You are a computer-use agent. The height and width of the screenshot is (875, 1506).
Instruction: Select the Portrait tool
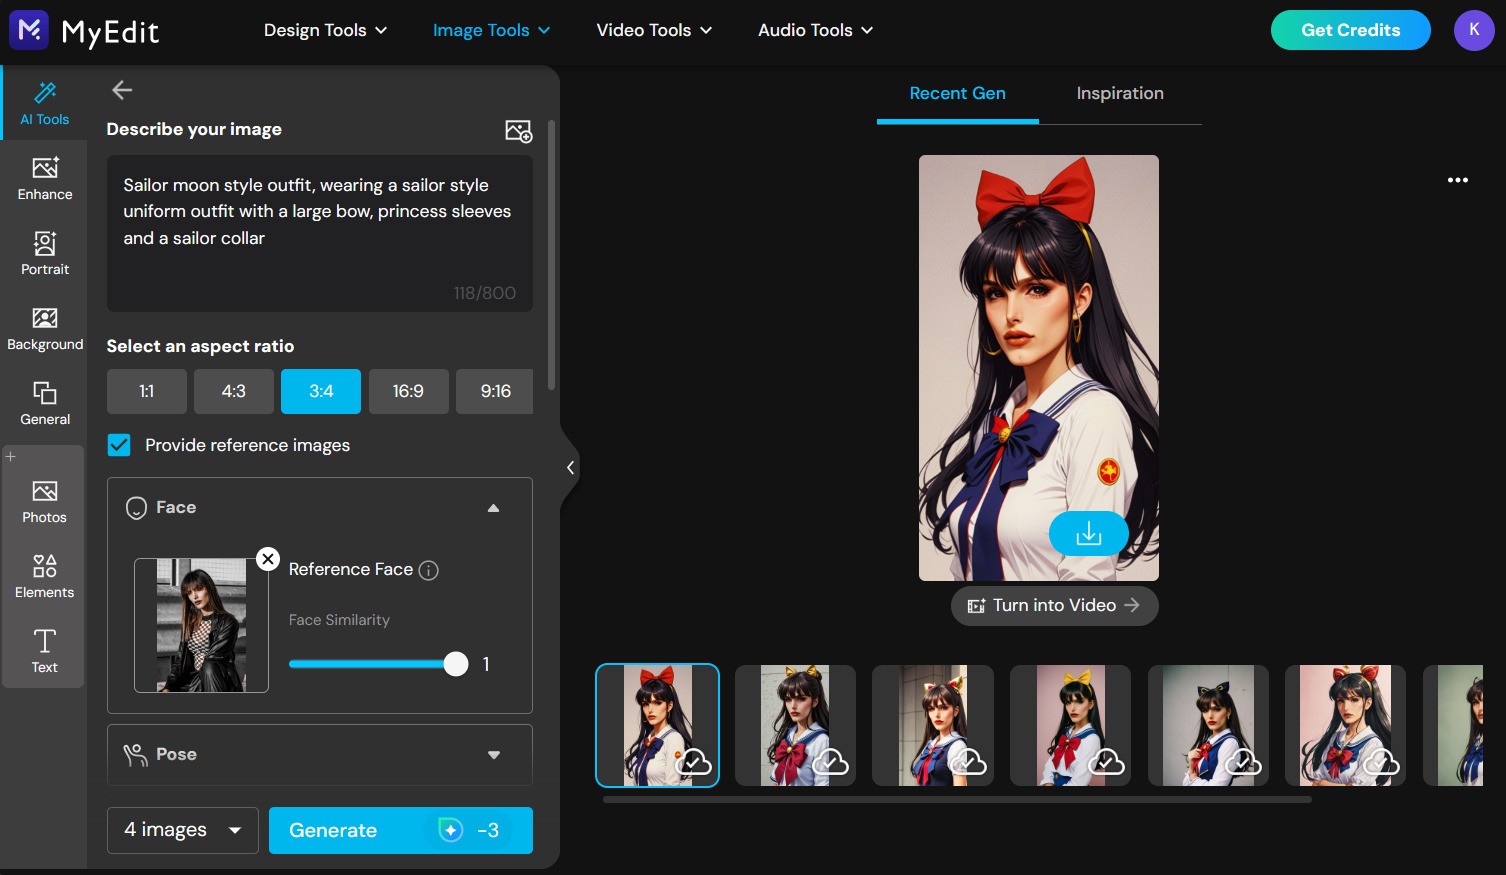point(44,253)
